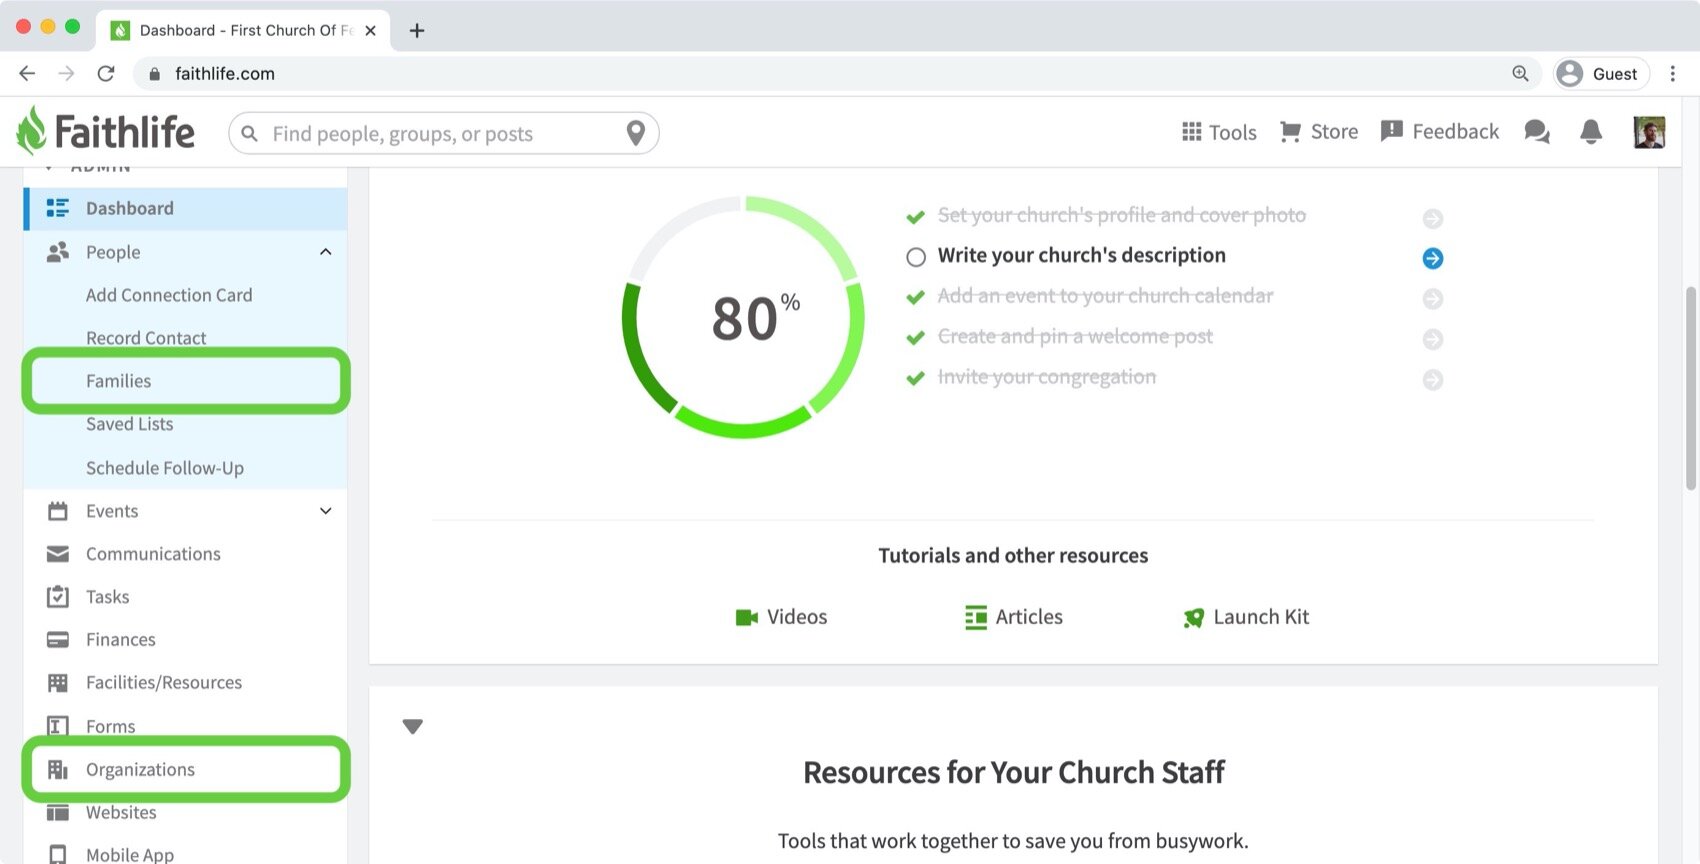This screenshot has width=1700, height=864.
Task: Click the 80% progress ring
Action: pos(743,317)
